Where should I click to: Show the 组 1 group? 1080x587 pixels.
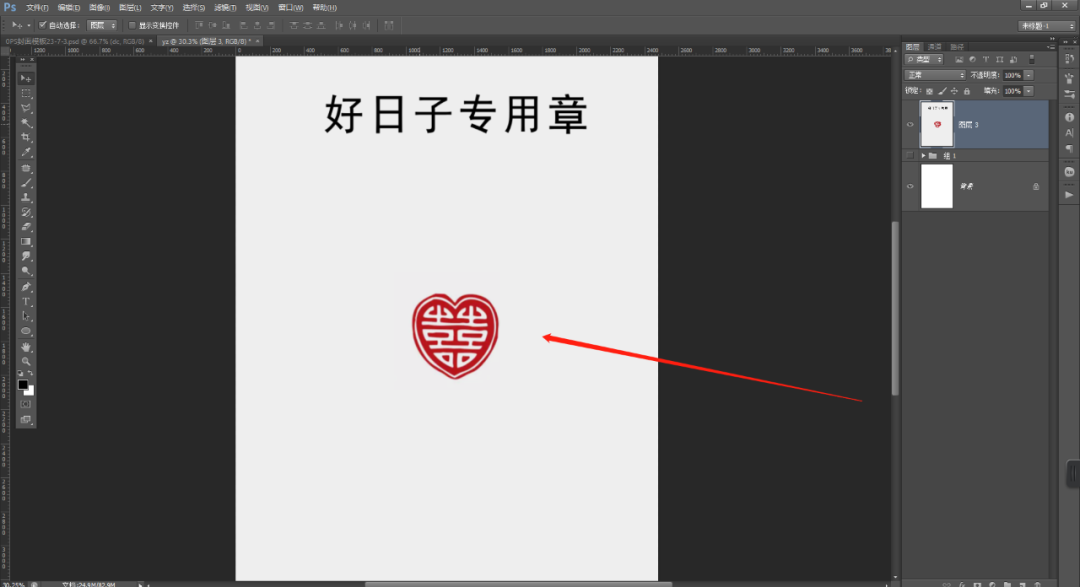pos(910,156)
